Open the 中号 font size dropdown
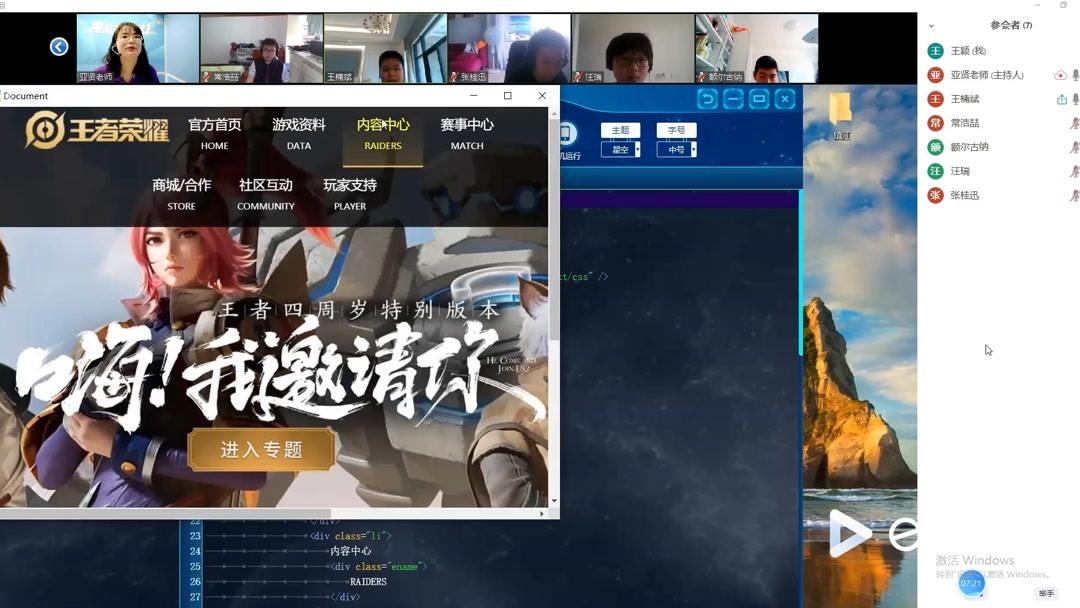The image size is (1080, 608). point(675,148)
